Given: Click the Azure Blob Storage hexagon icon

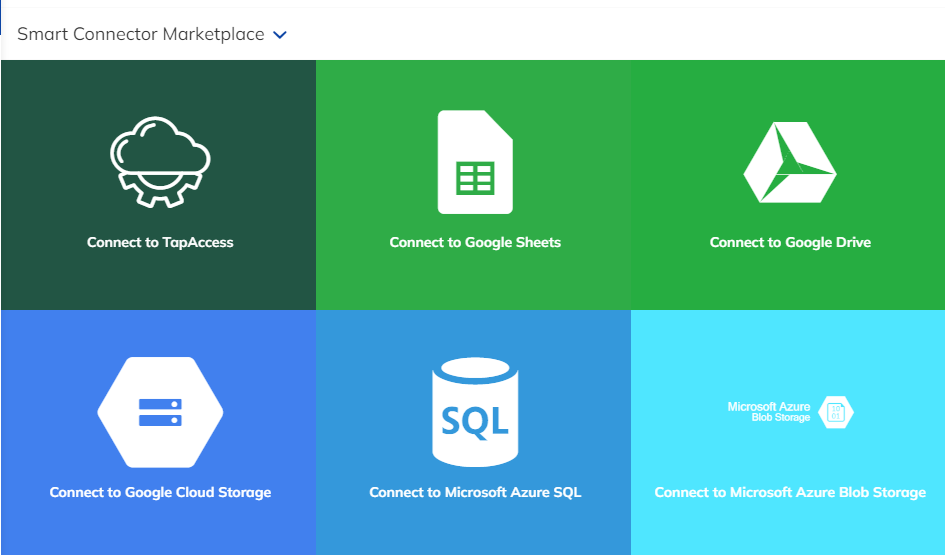Looking at the screenshot, I should [x=836, y=412].
